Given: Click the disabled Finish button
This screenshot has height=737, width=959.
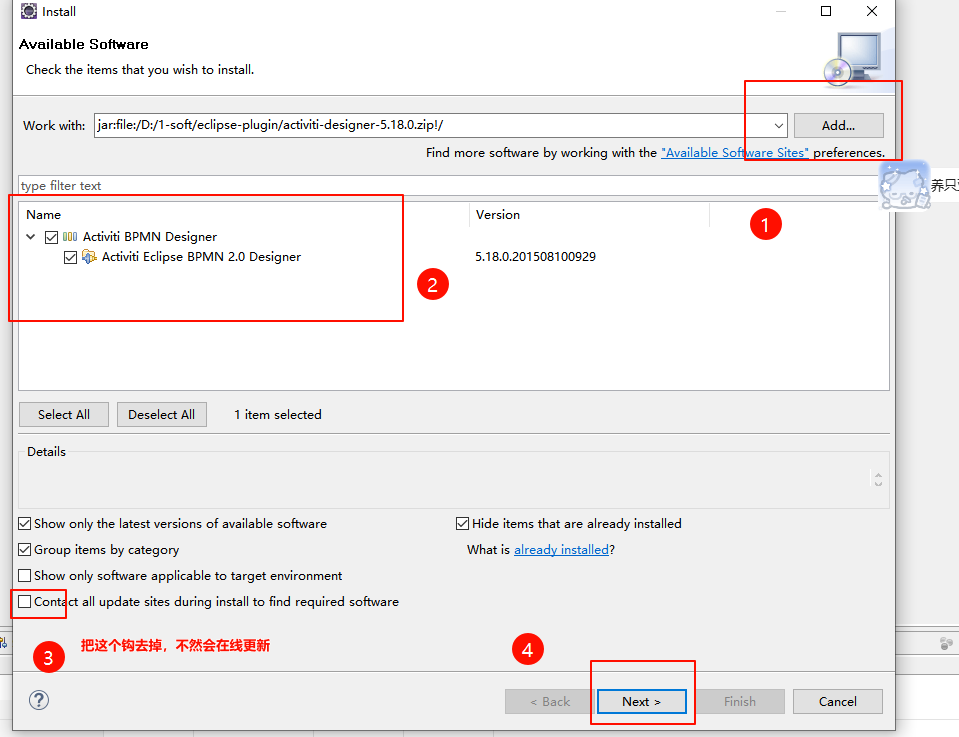Looking at the screenshot, I should click(740, 702).
